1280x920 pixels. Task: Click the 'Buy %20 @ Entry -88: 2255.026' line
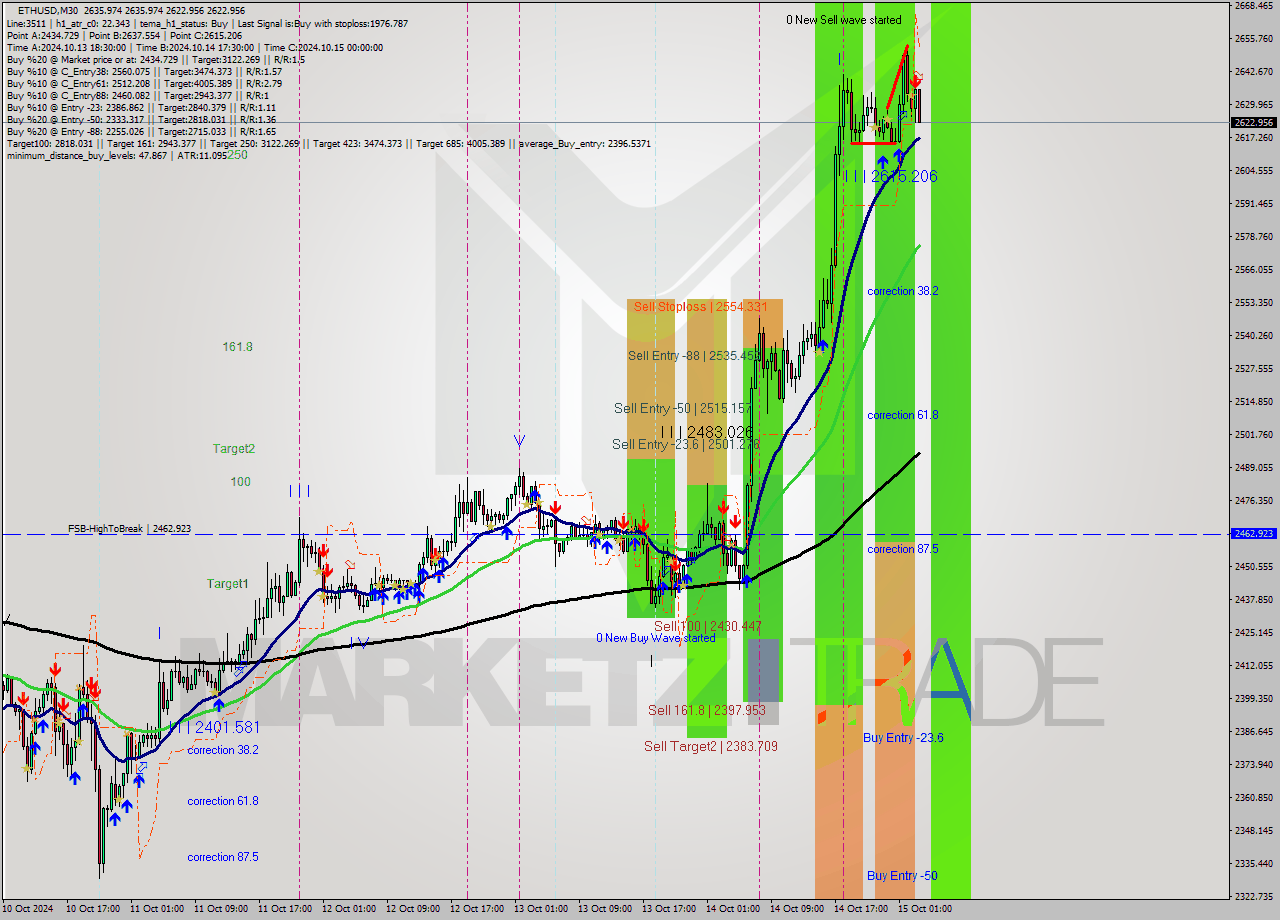[x=141, y=131]
